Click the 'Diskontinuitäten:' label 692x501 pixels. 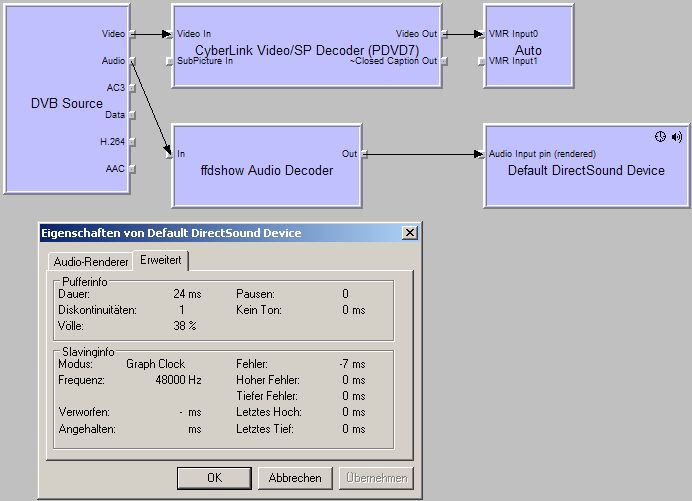pyautogui.click(x=97, y=310)
